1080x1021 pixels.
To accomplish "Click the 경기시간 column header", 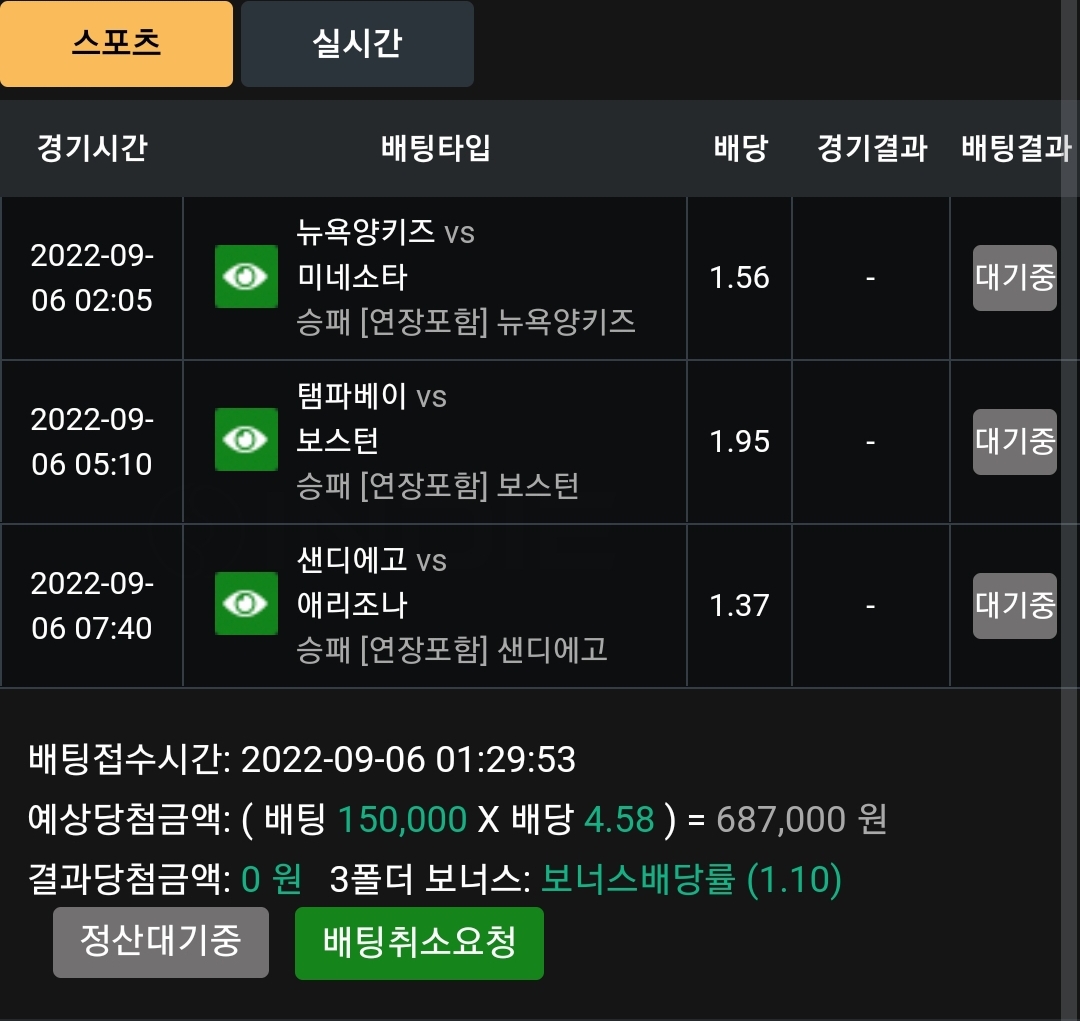I will [x=92, y=148].
